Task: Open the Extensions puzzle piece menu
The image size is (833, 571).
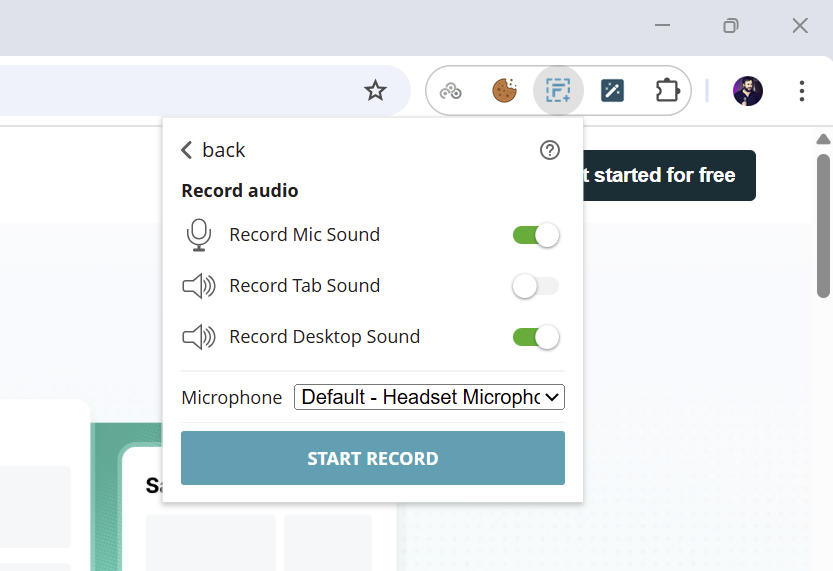Action: point(667,90)
